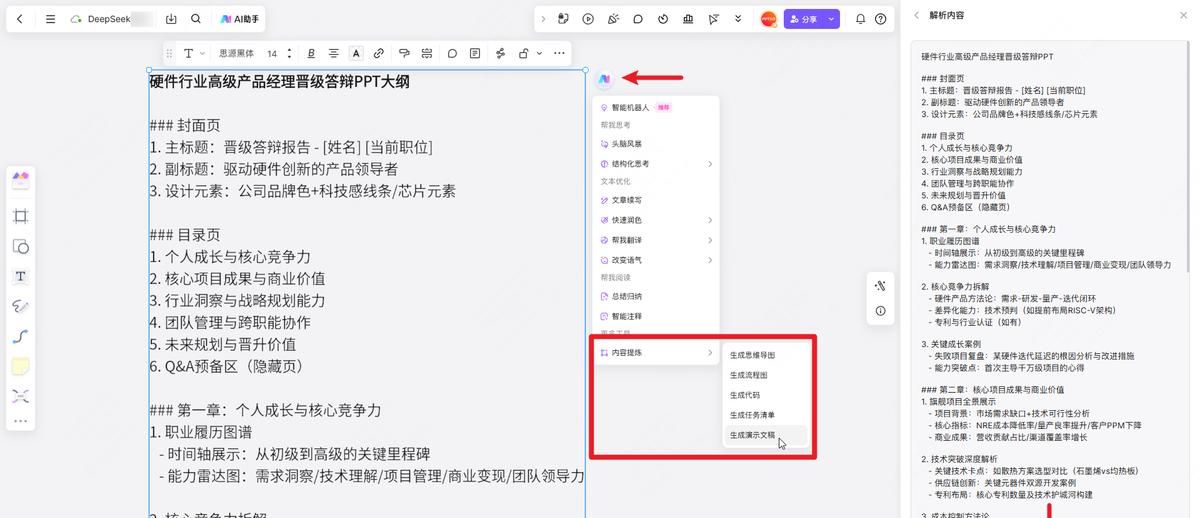Select the mind map tool in sidebar
The height and width of the screenshot is (518, 1200).
pyautogui.click(x=20, y=396)
